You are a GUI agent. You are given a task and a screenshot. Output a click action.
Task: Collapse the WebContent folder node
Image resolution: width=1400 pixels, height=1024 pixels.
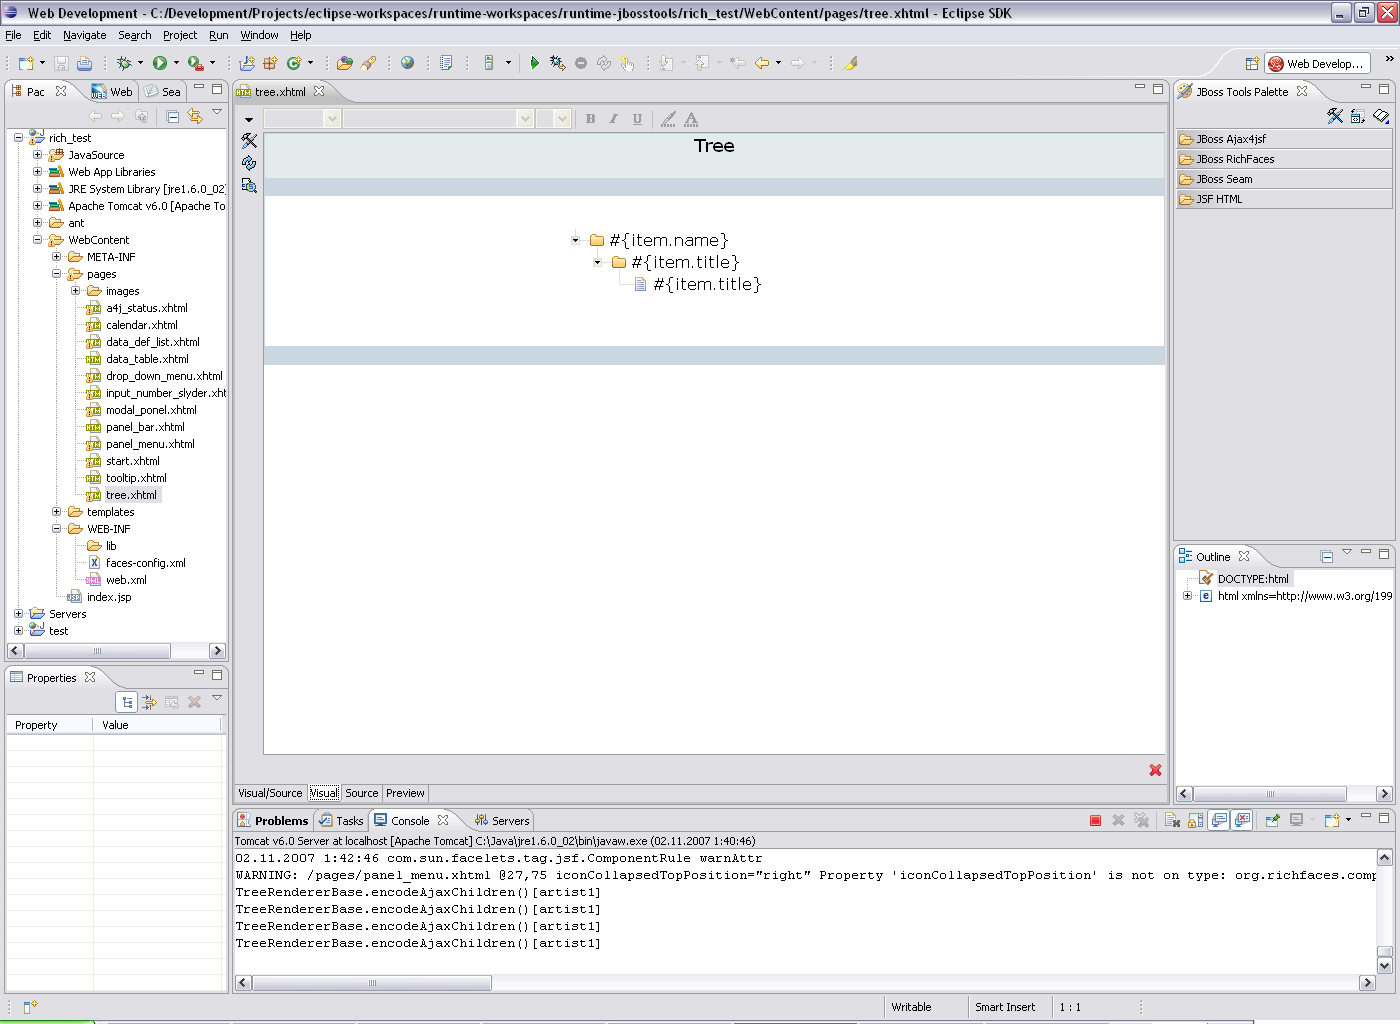click(x=38, y=240)
